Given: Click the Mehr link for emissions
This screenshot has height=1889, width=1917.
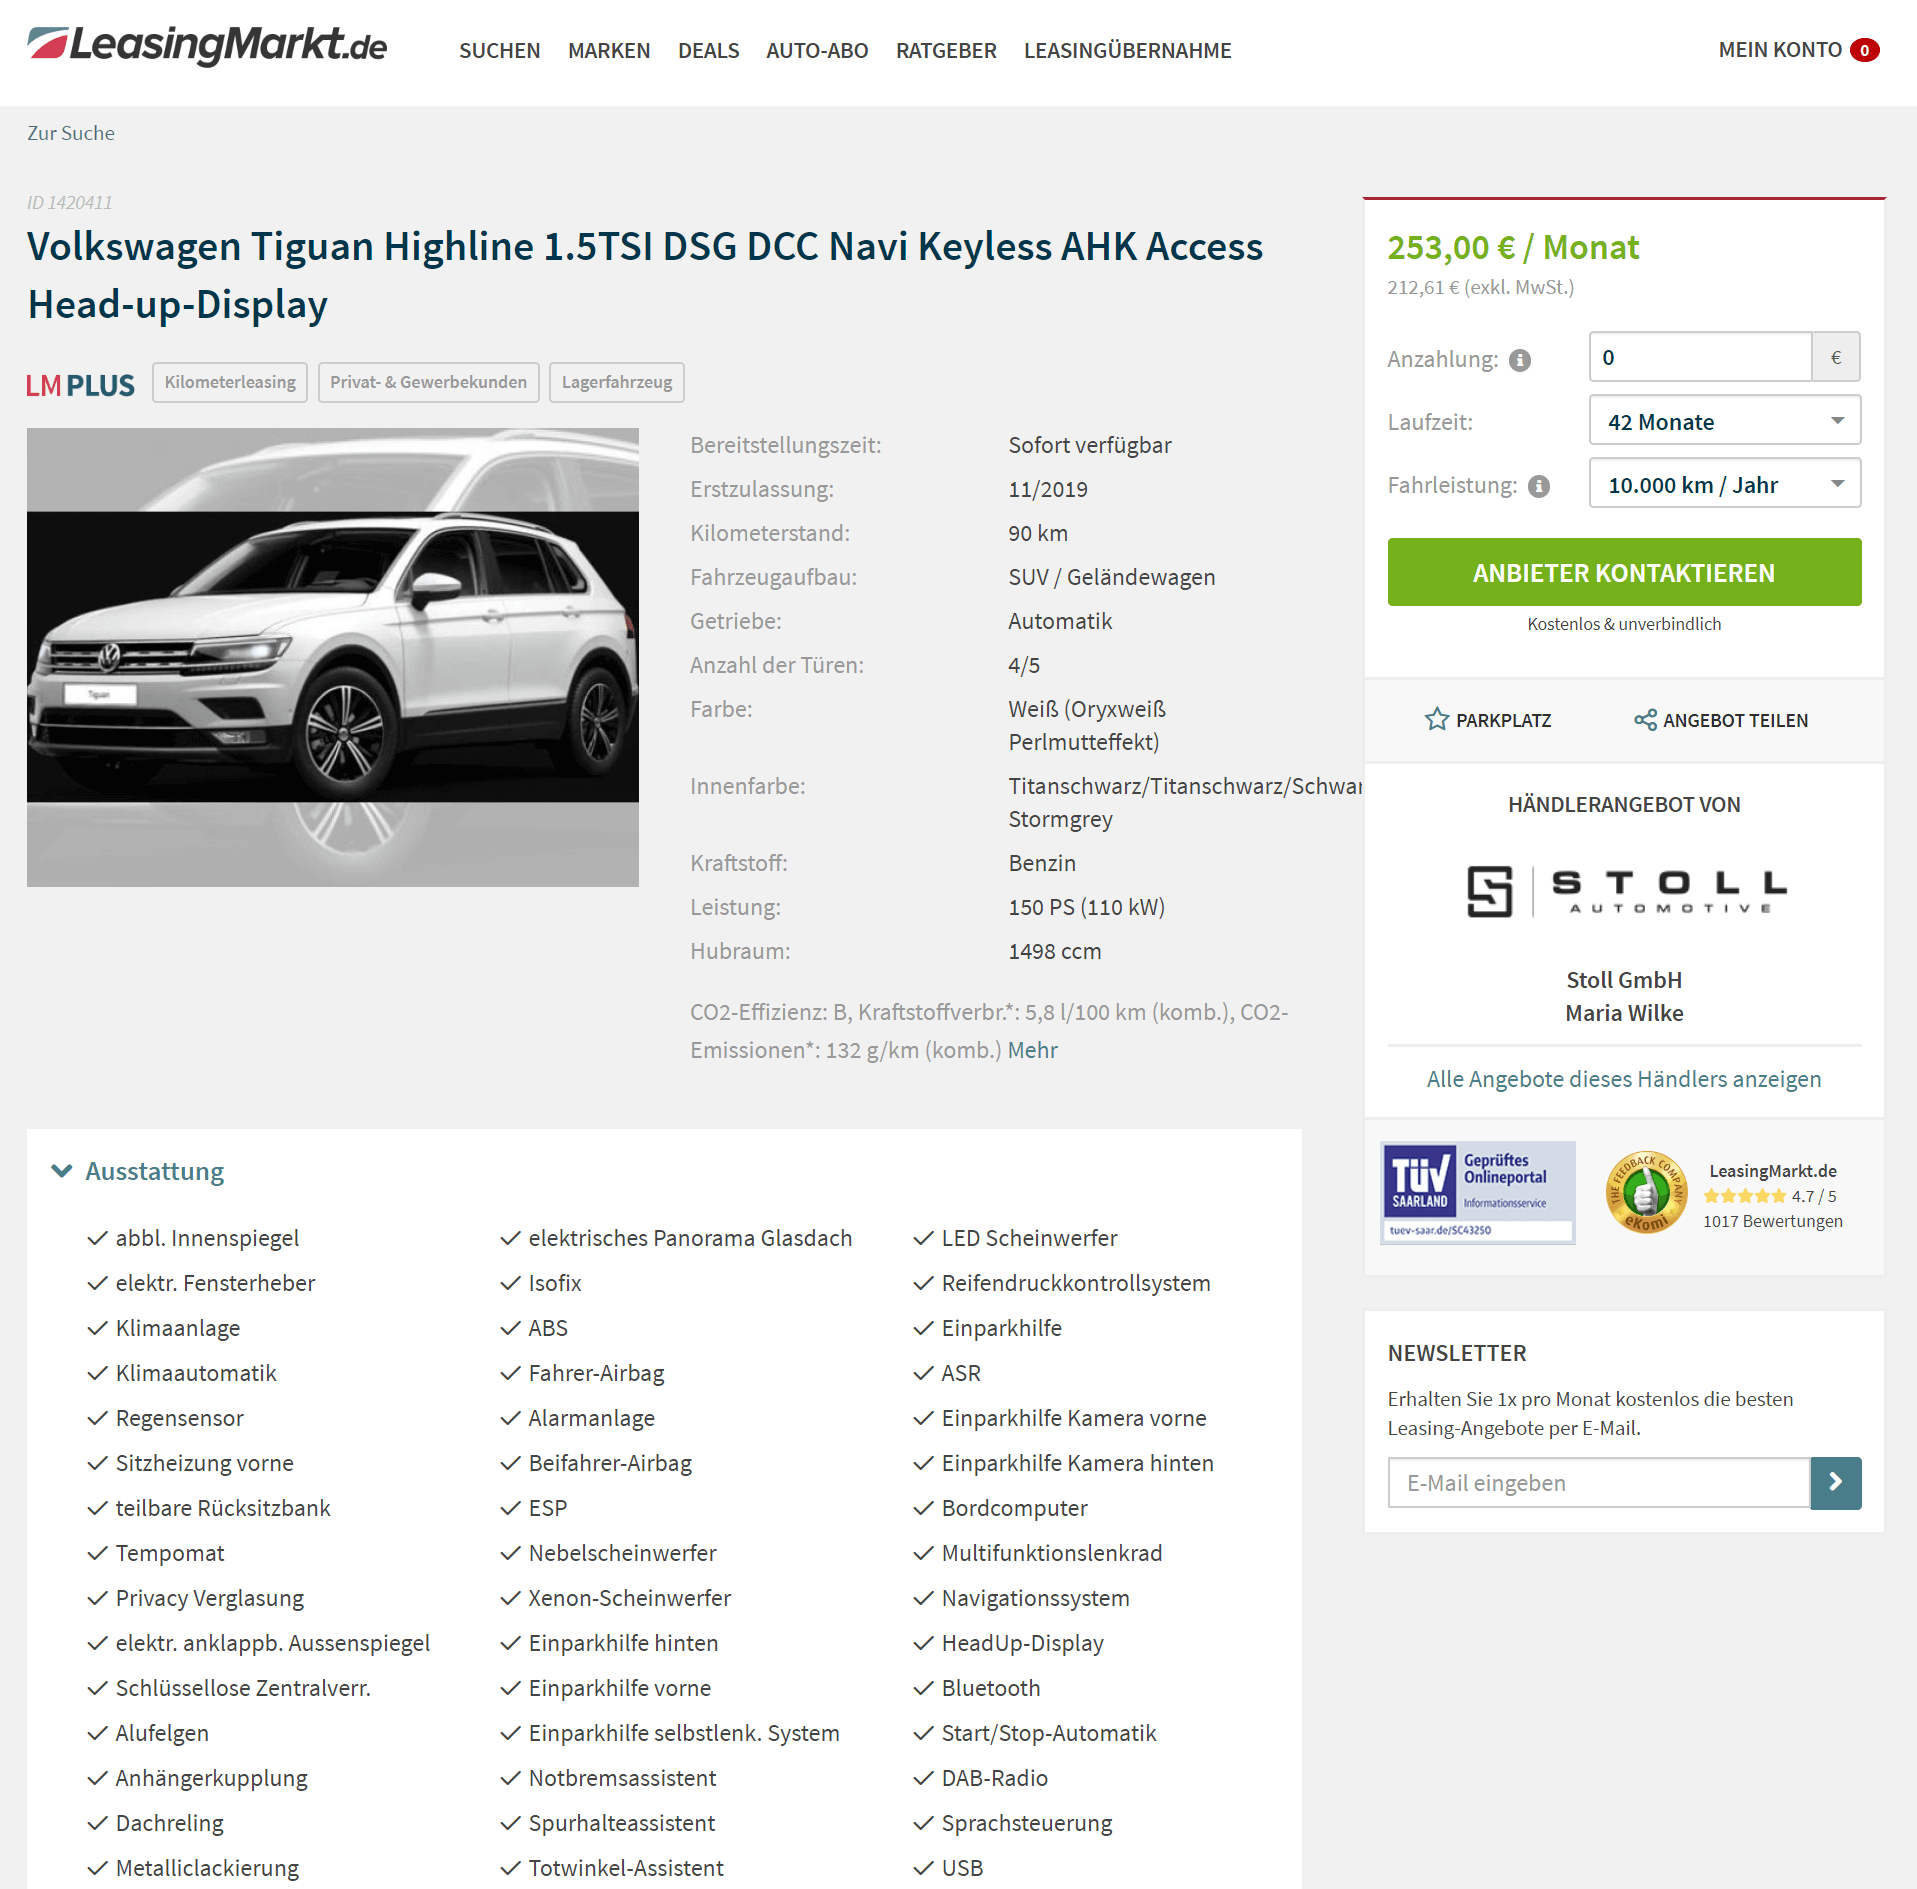Looking at the screenshot, I should 1032,1050.
